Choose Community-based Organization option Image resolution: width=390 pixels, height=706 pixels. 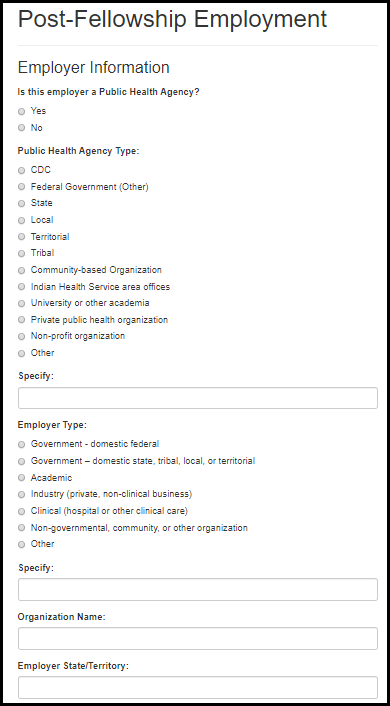click(21, 270)
